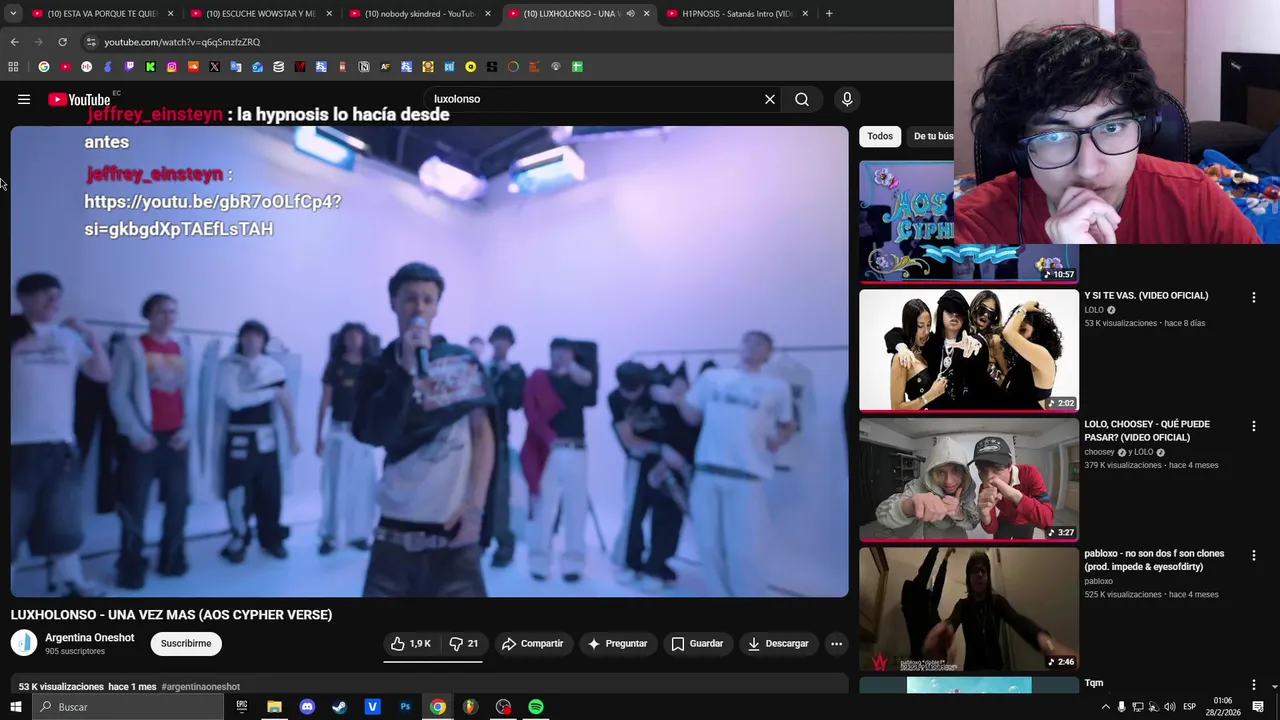Click the taskbar Buscar search box

(x=127, y=707)
